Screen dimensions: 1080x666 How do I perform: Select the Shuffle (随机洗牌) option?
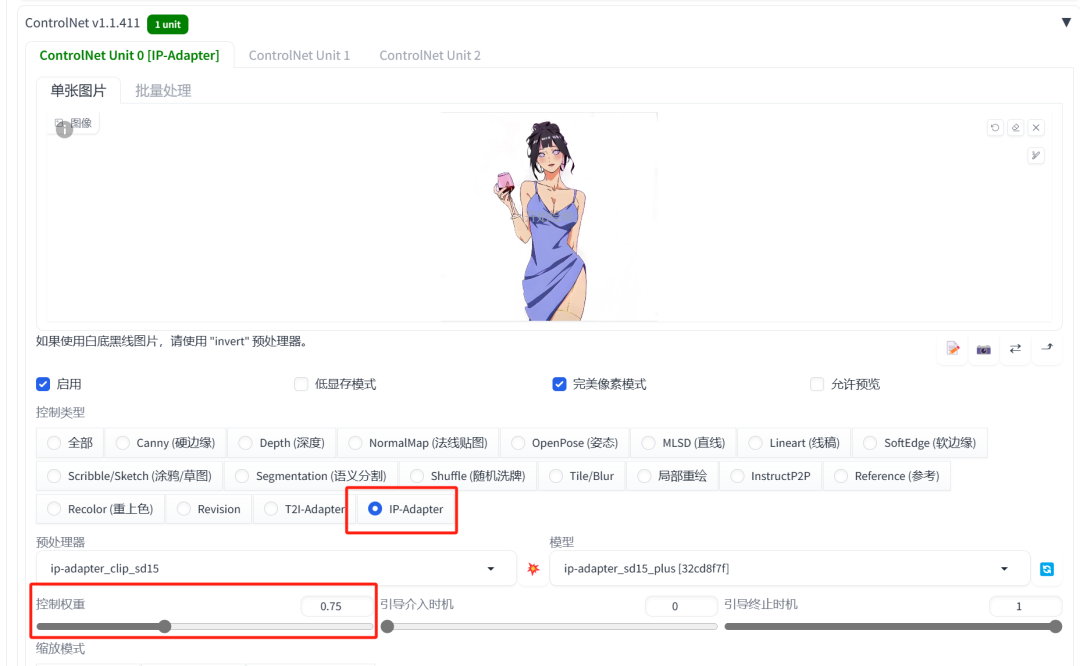point(468,476)
